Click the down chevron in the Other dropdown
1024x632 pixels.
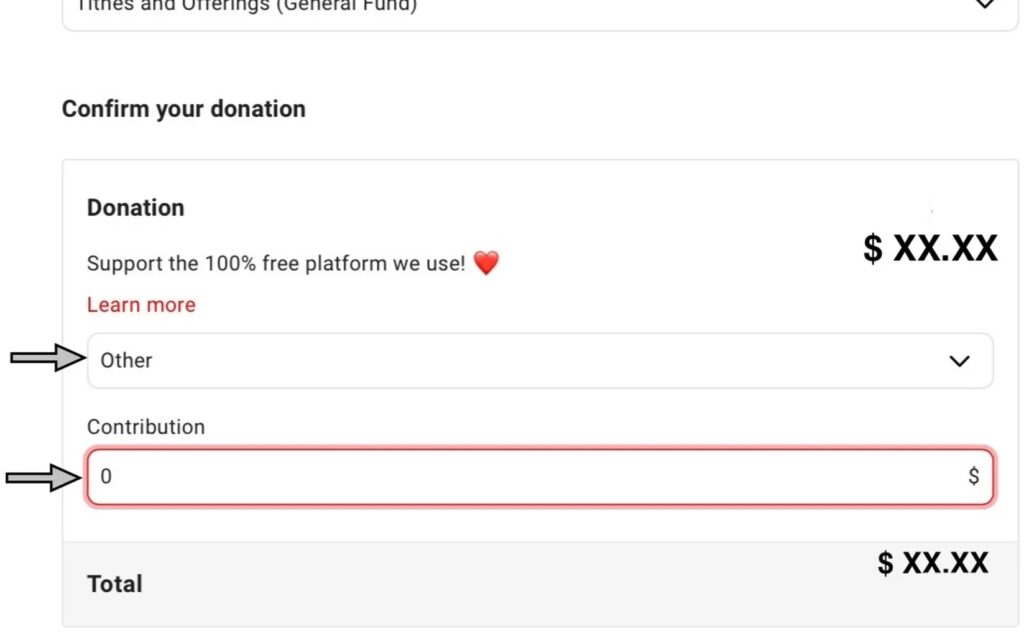(x=960, y=361)
